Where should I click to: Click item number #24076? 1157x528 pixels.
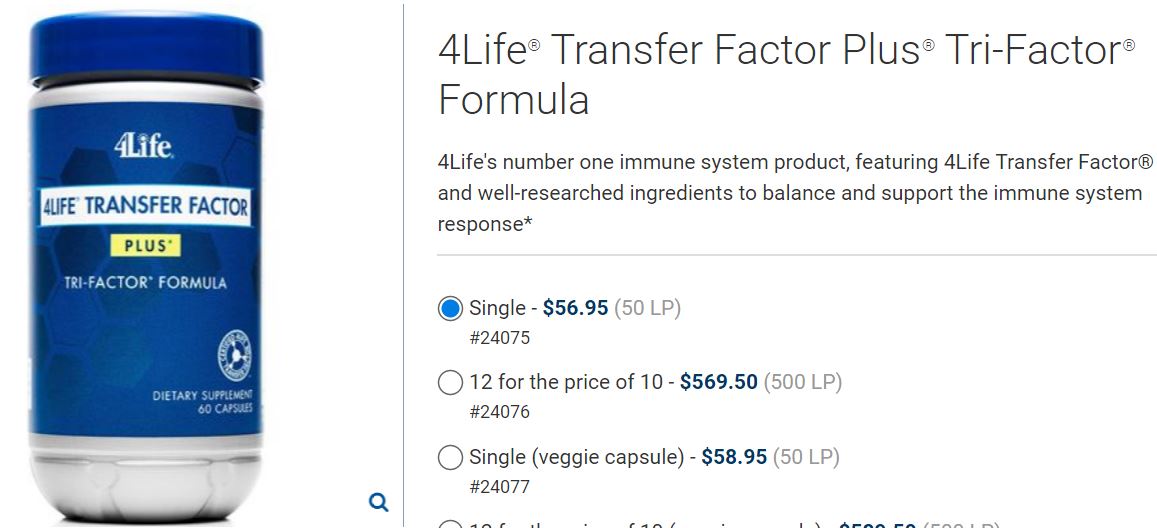(x=500, y=412)
